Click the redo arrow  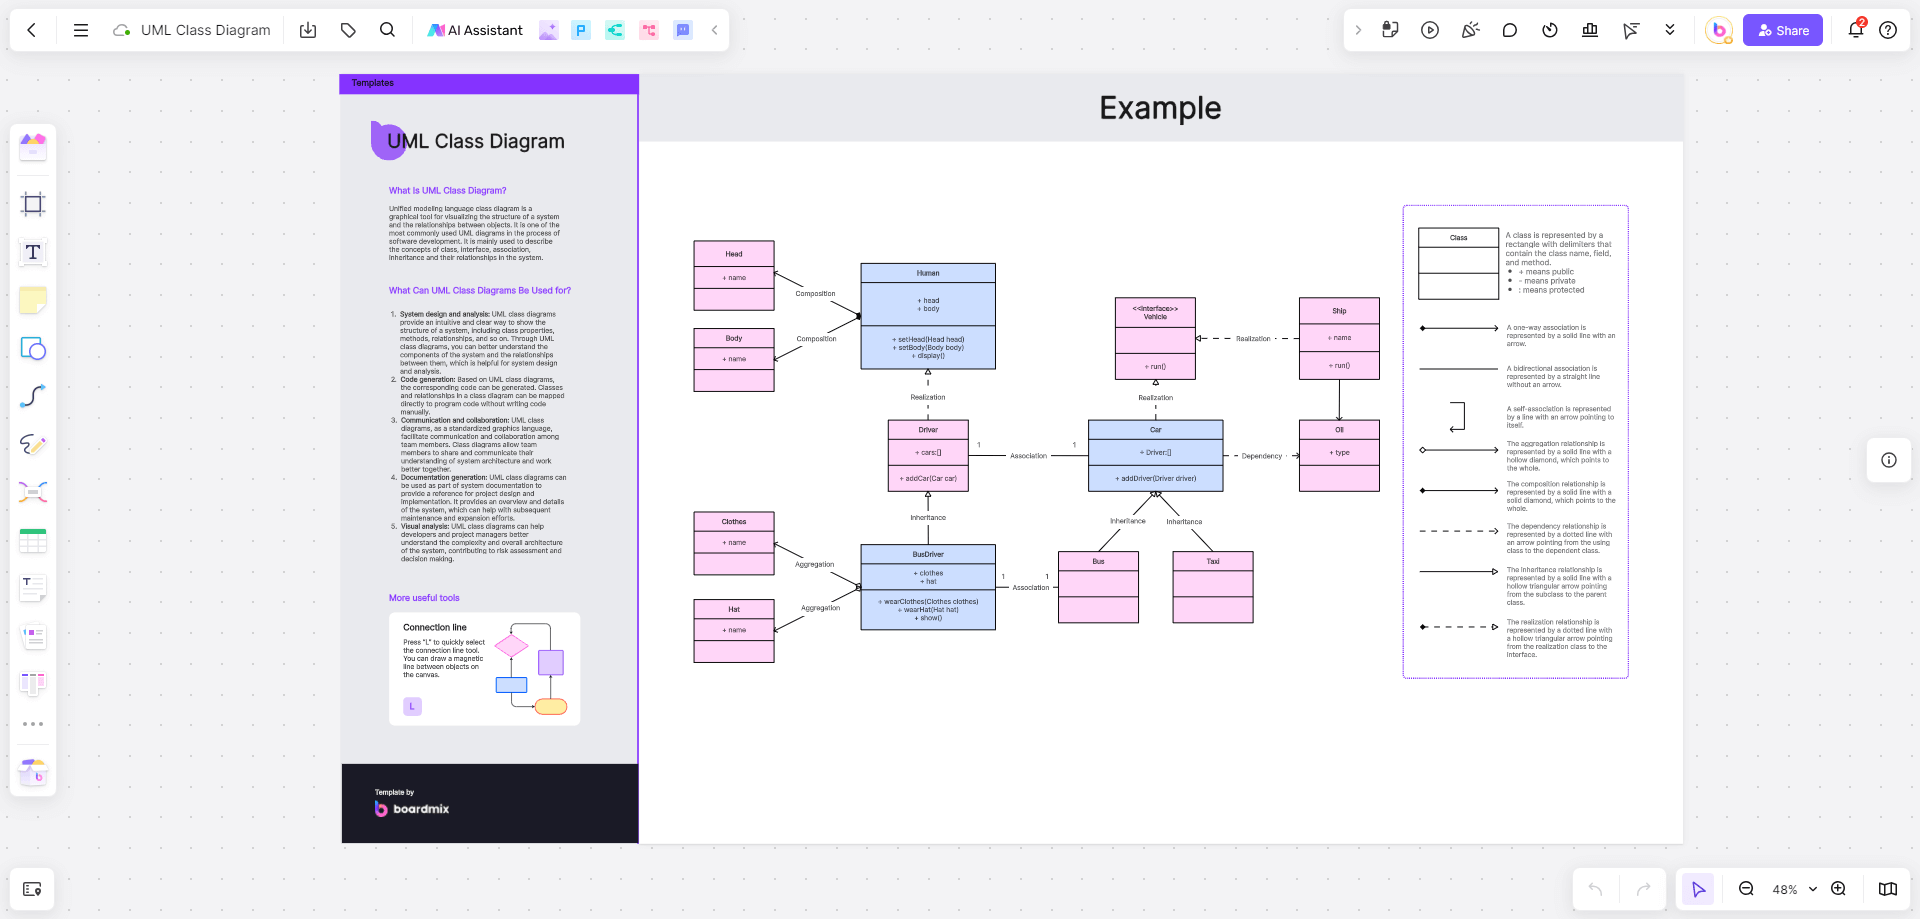pos(1643,889)
